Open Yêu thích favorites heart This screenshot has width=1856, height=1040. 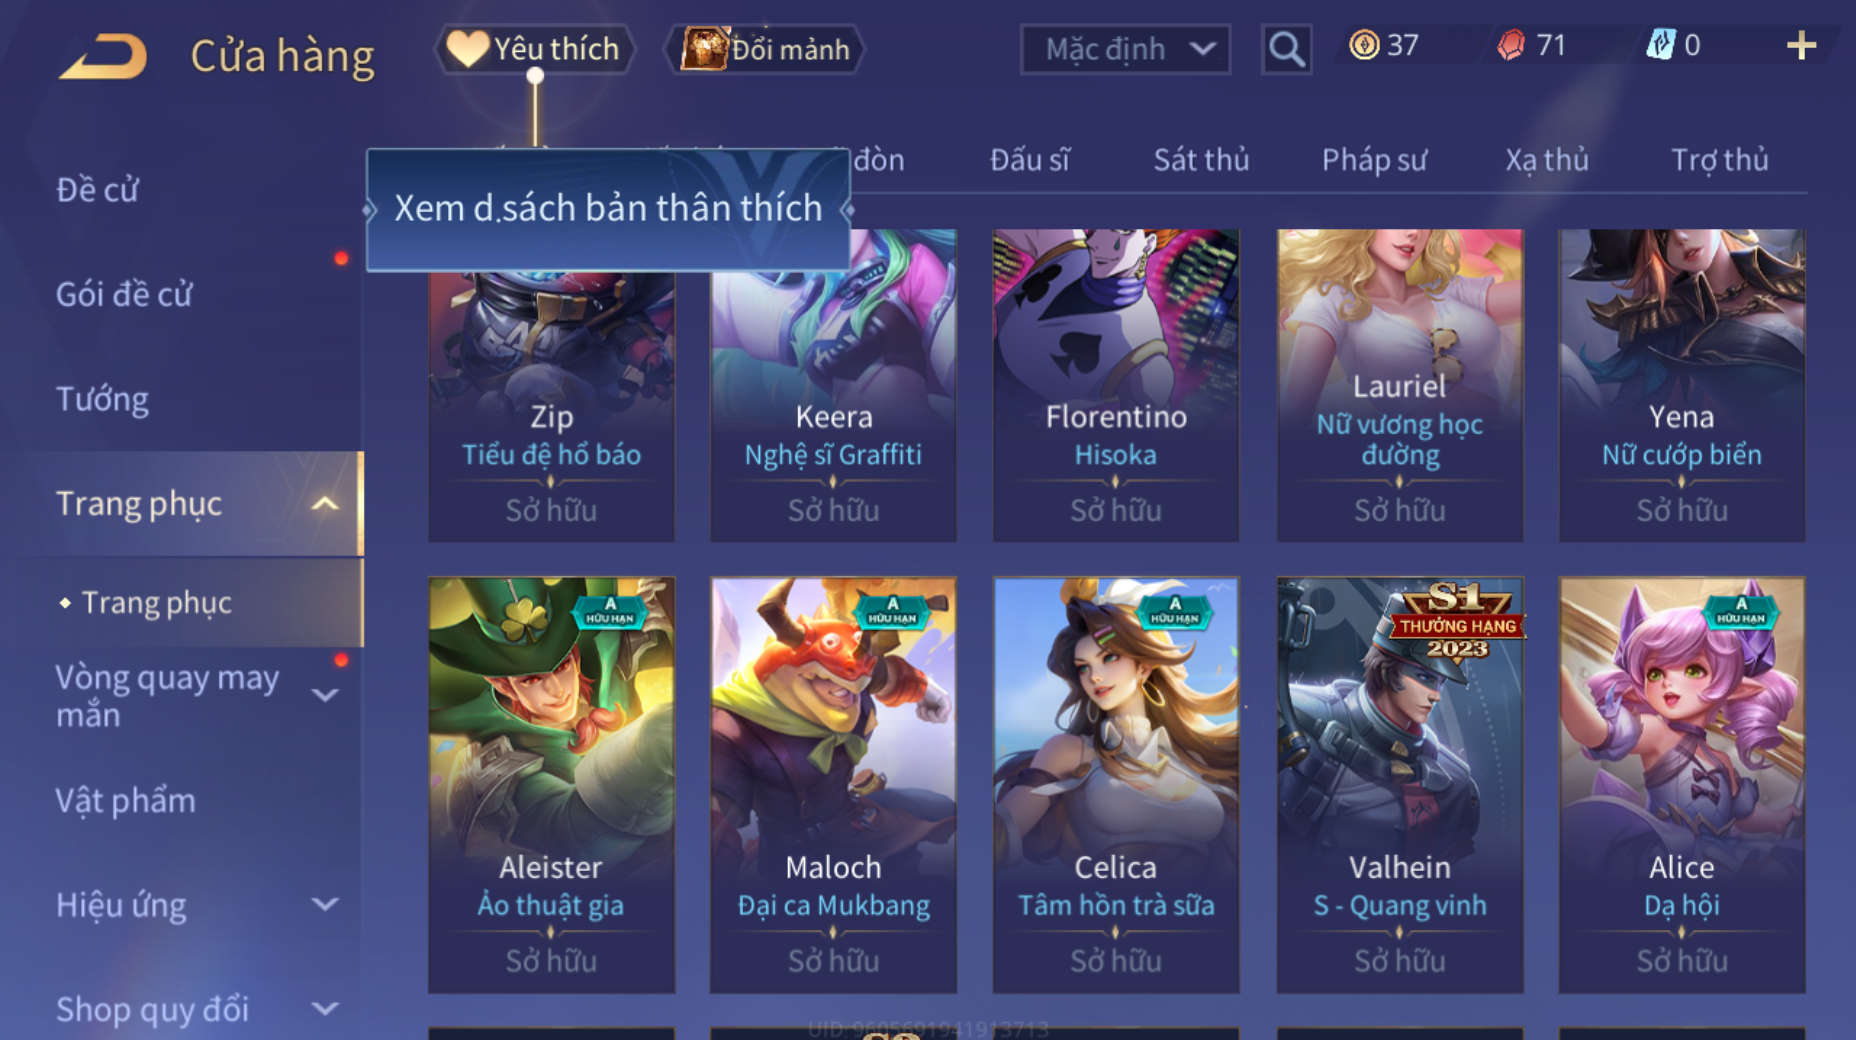(534, 49)
